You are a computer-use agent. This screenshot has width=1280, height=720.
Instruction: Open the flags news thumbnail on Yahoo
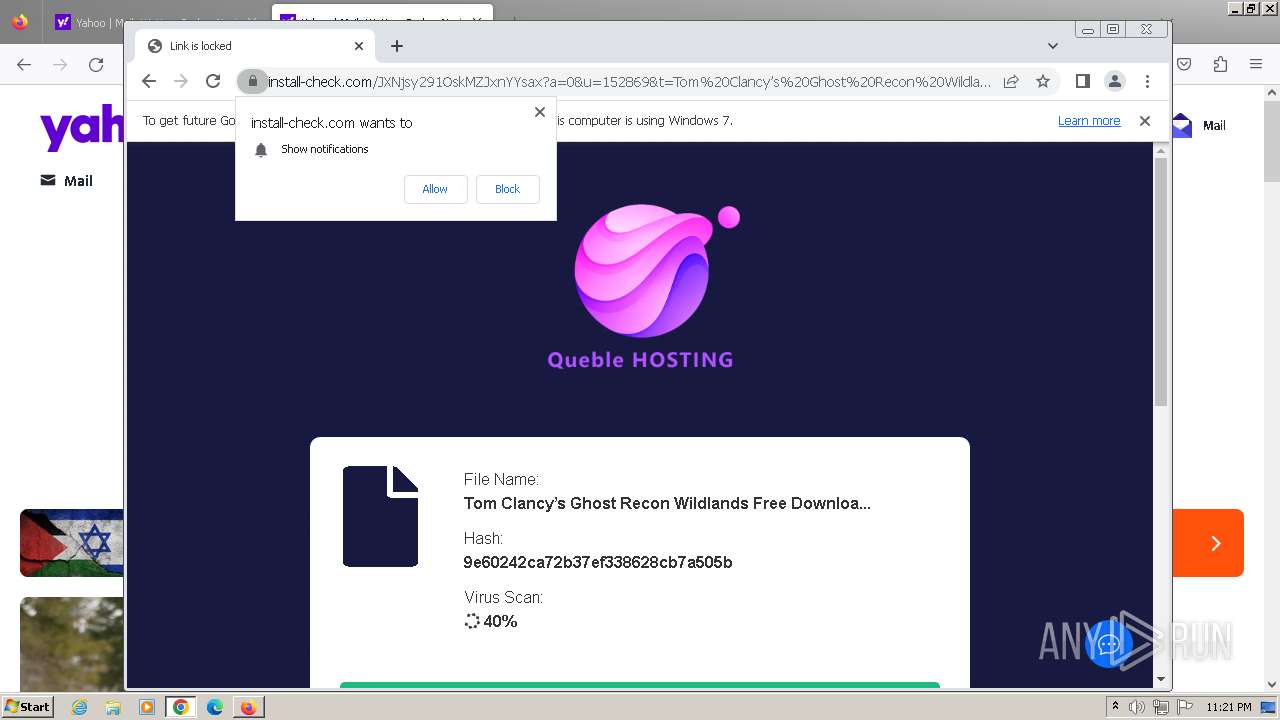point(72,543)
